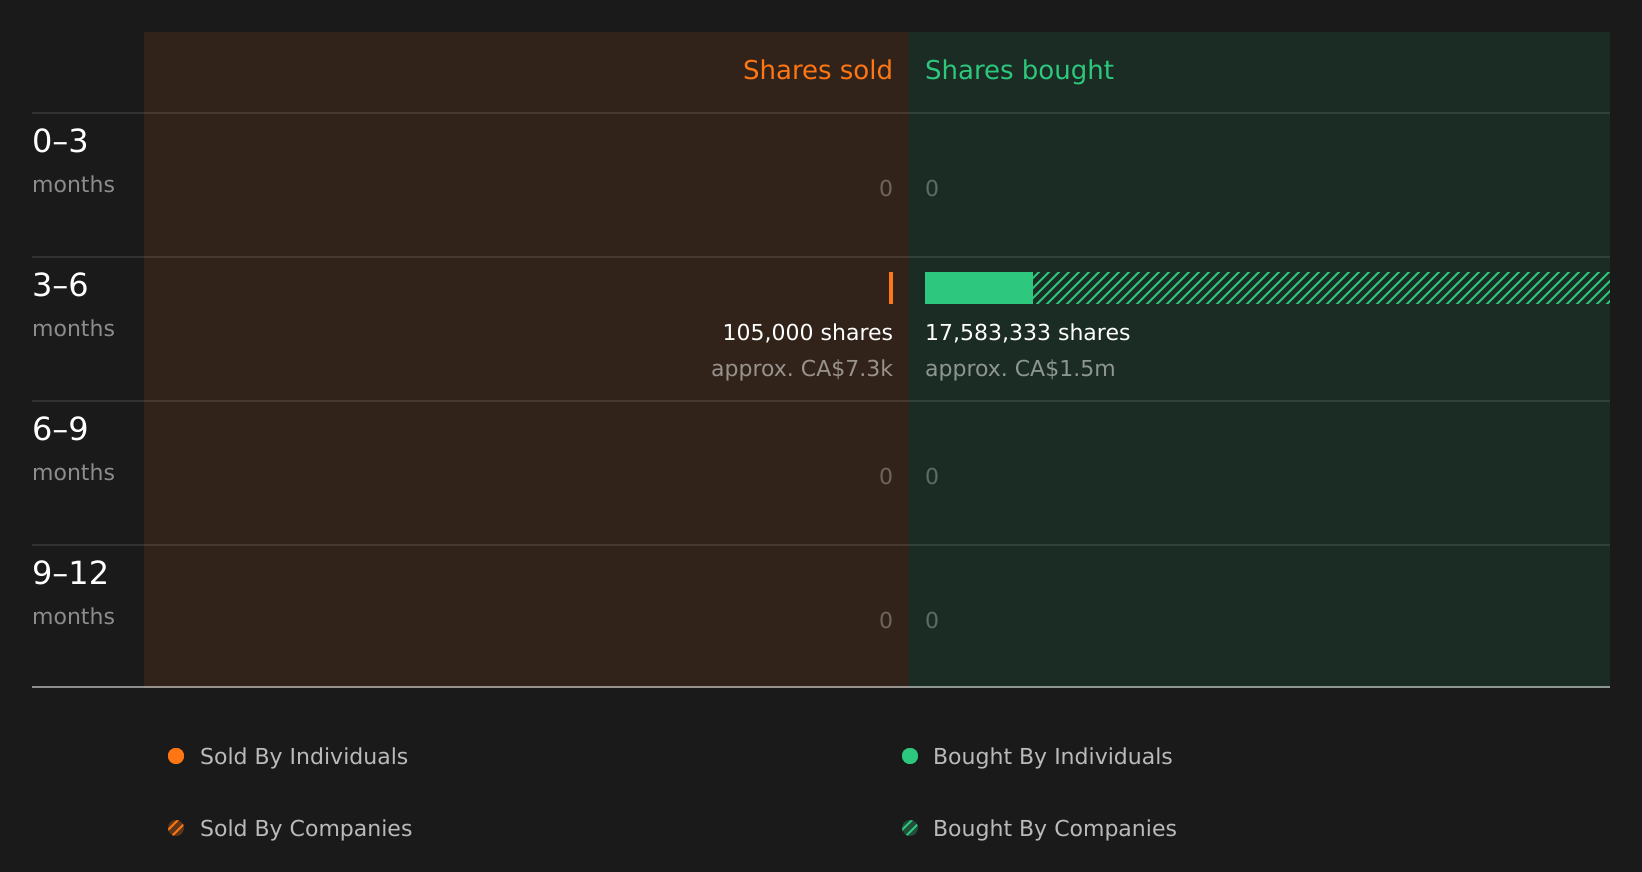Click the green Bought By Individuals legend dot
This screenshot has width=1642, height=872.
click(910, 756)
